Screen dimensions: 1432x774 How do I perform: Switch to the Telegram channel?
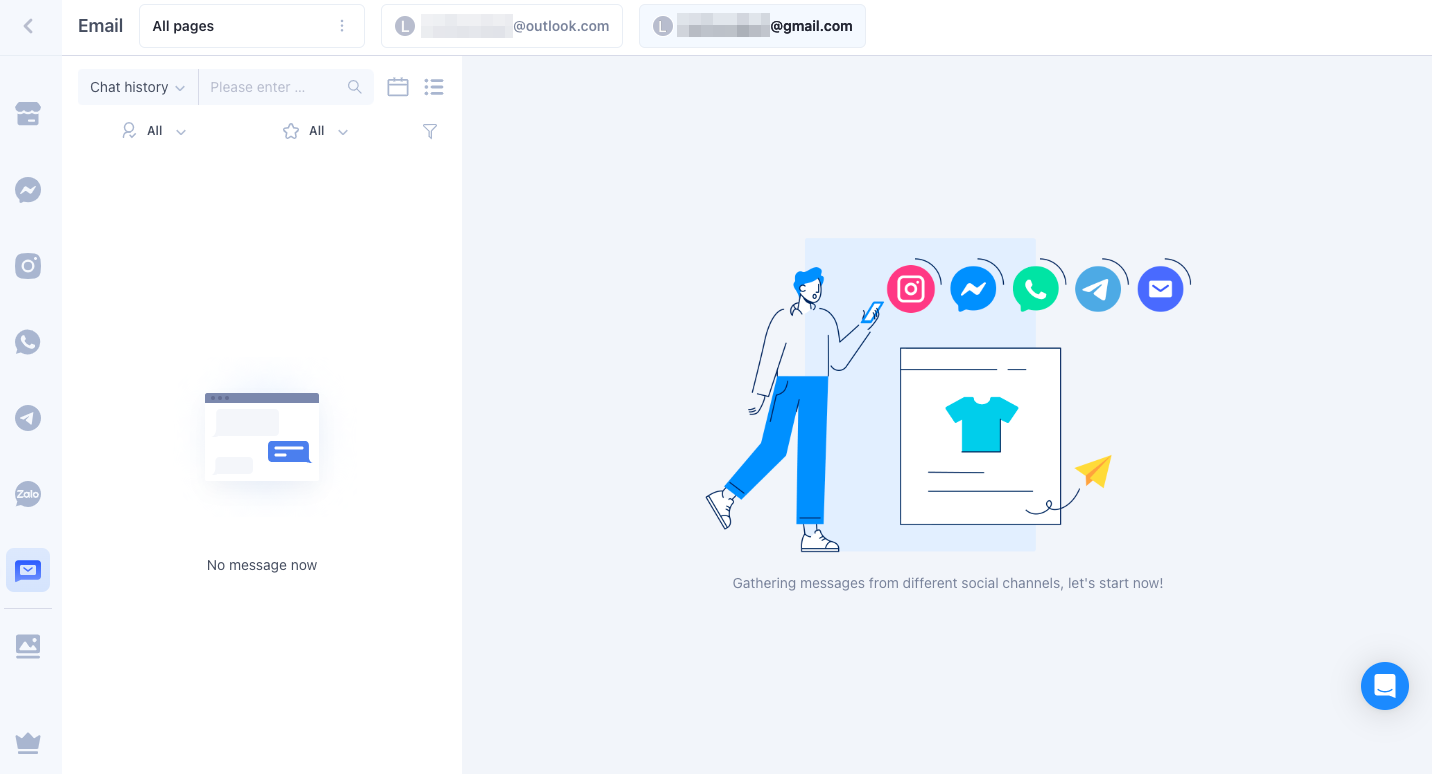(x=27, y=418)
